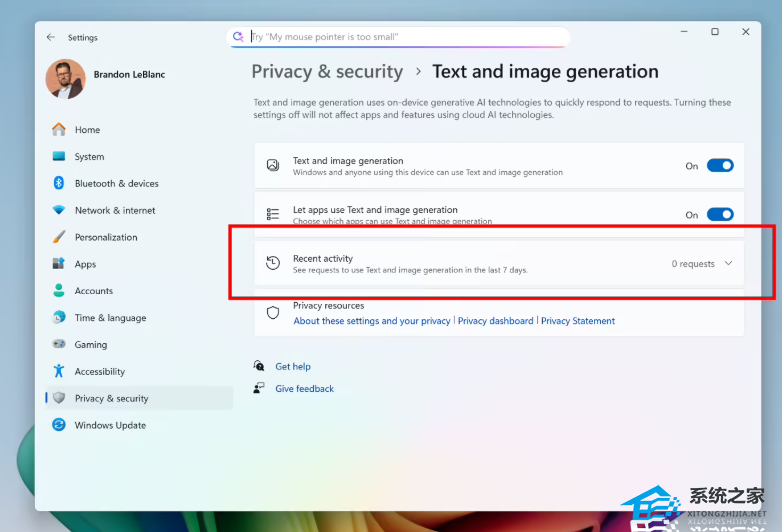This screenshot has width=782, height=532.
Task: Click the back arrow in Settings
Action: click(x=51, y=38)
